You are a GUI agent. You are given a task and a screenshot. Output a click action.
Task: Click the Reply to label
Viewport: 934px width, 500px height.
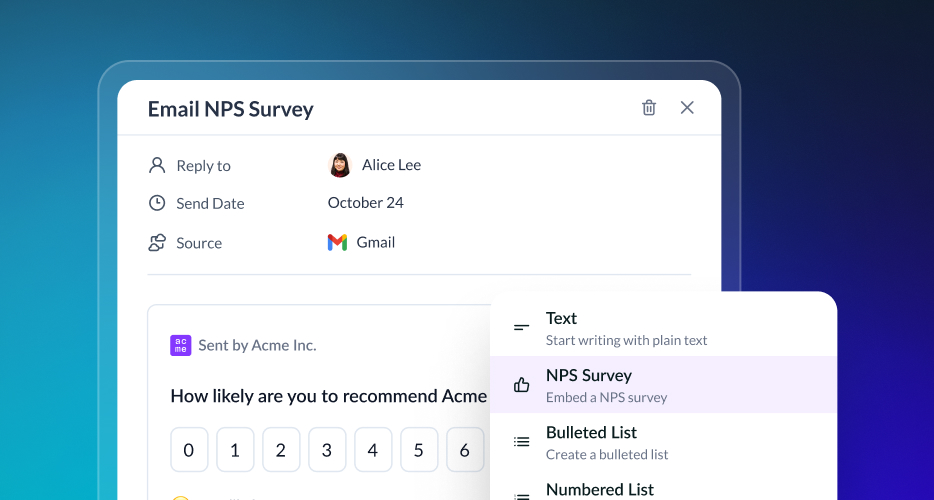pyautogui.click(x=203, y=166)
